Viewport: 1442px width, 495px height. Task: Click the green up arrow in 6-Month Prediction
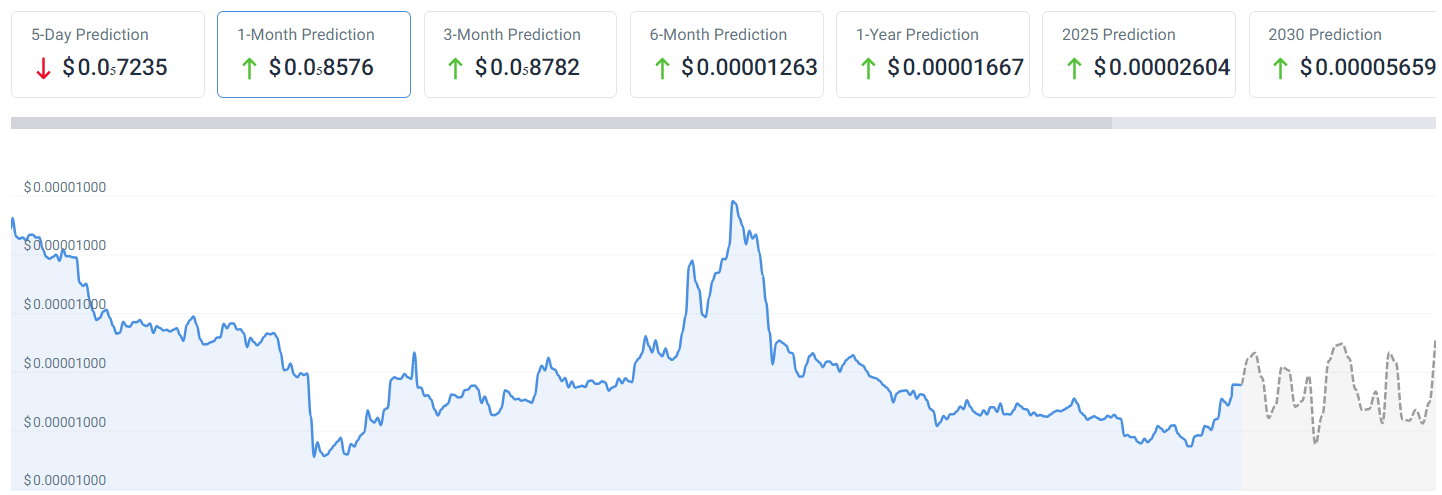tap(661, 69)
